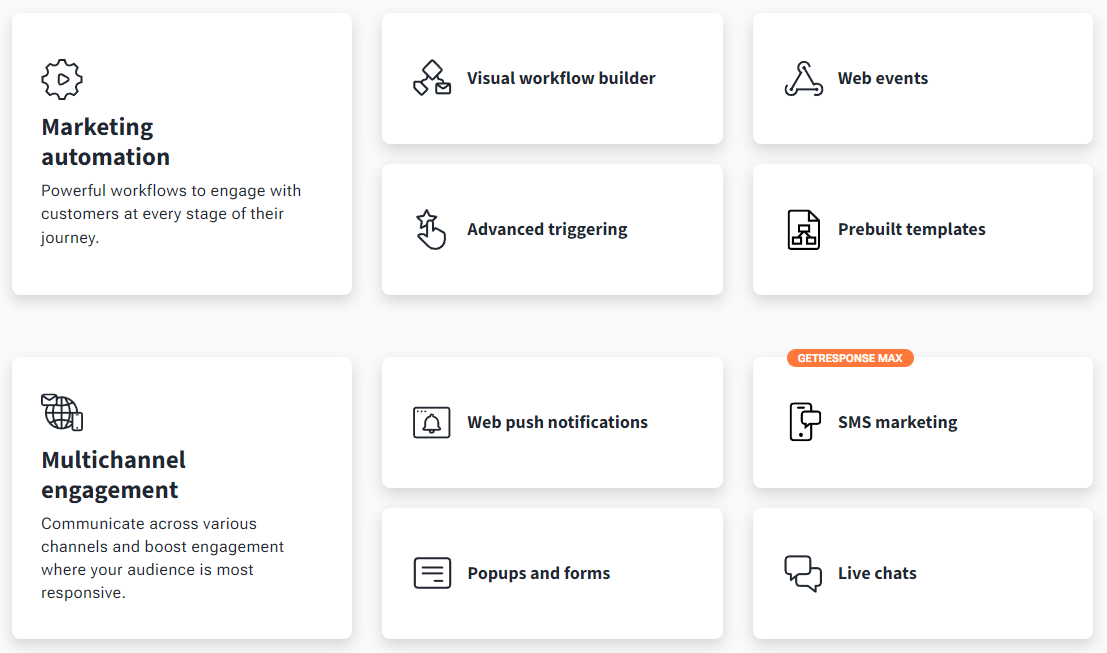This screenshot has width=1107, height=653.
Task: Click the Visual workflow builder icon
Action: [x=432, y=78]
